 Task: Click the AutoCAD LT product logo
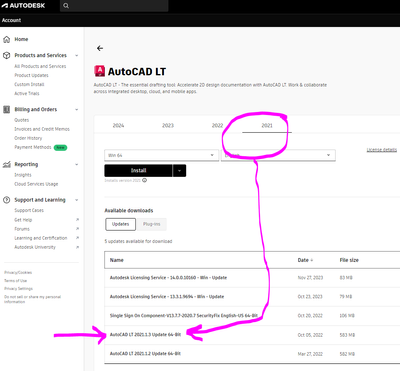(99, 71)
